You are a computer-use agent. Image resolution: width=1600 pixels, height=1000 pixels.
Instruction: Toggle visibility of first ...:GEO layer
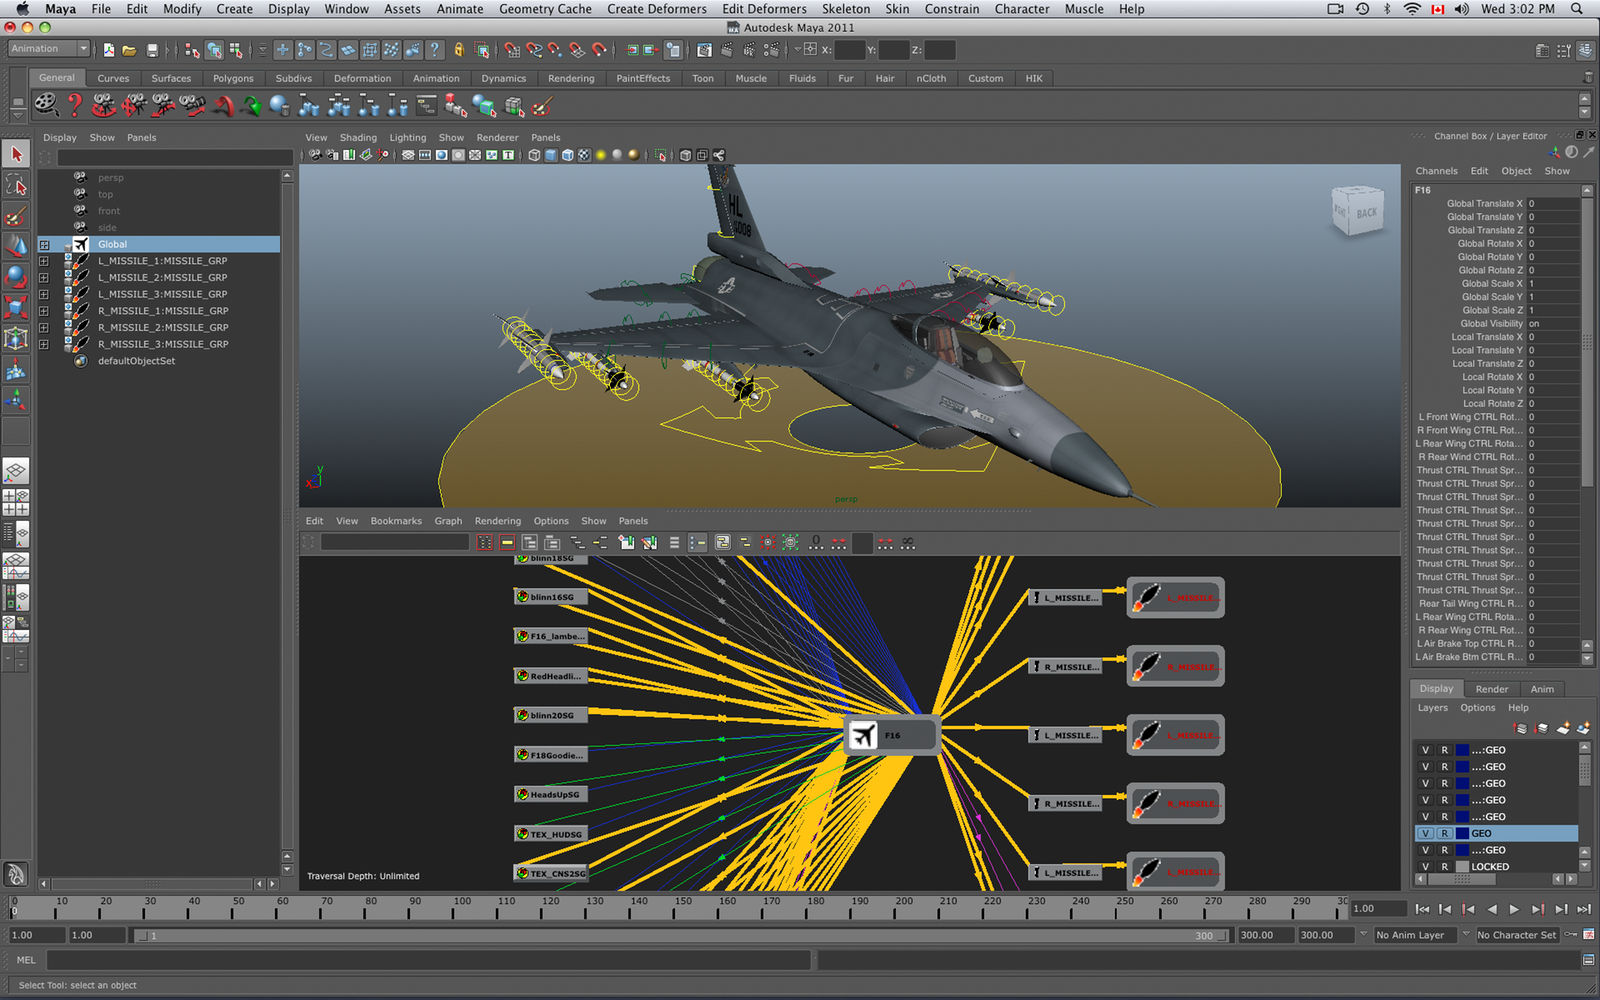[x=1426, y=750]
